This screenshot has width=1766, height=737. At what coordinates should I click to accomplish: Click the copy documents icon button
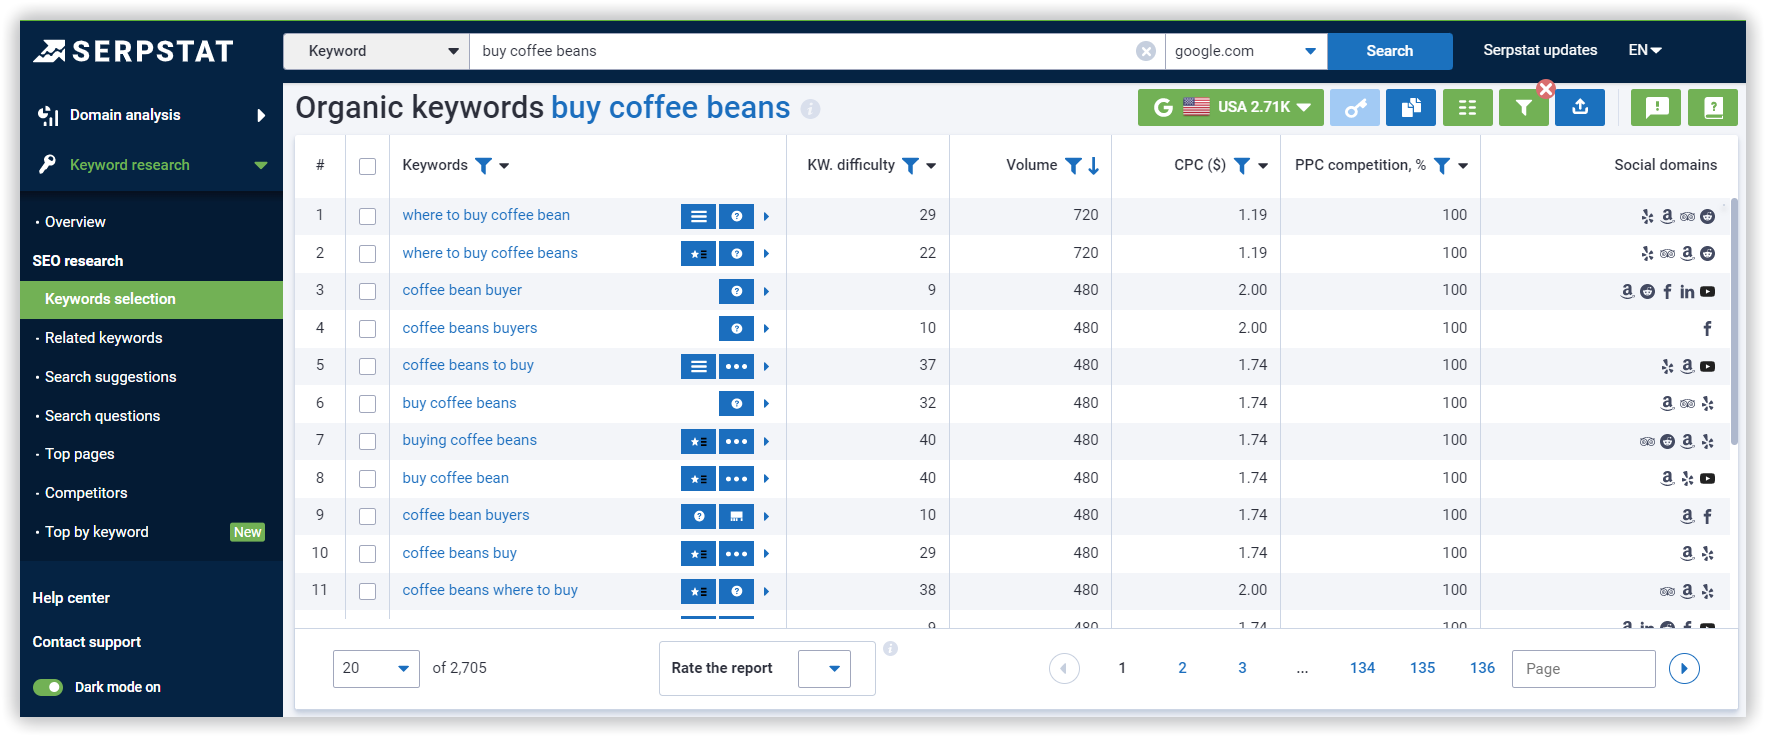[1411, 107]
